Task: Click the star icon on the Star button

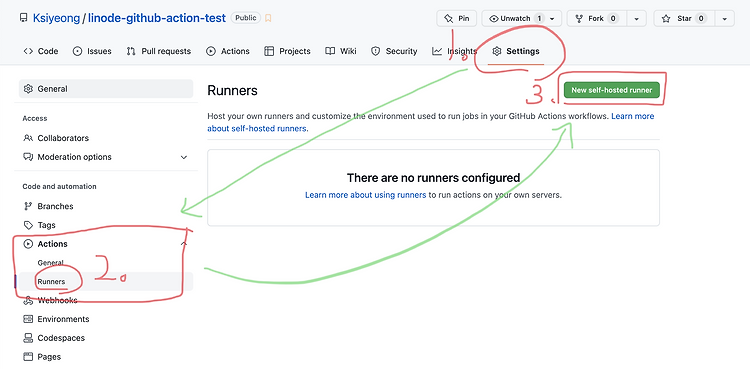Action: (x=666, y=19)
